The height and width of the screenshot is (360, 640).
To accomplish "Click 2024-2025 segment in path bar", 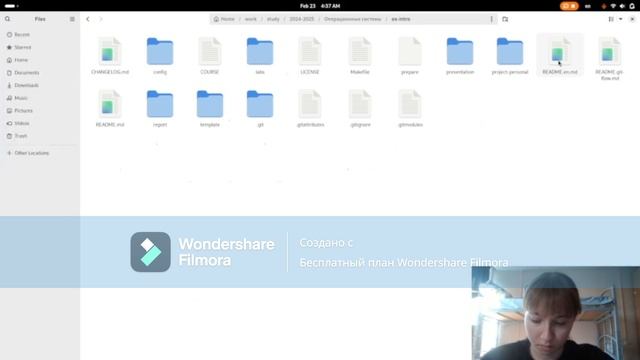I will [302, 19].
